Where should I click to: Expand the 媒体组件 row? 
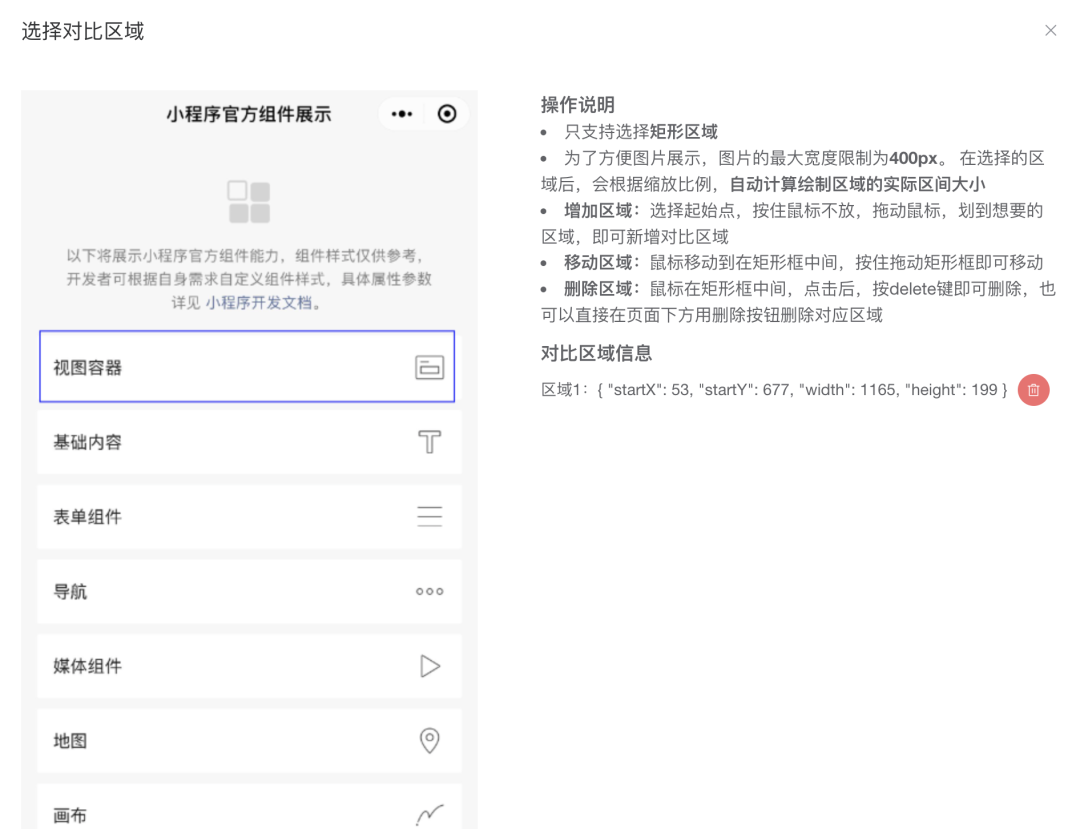(249, 666)
